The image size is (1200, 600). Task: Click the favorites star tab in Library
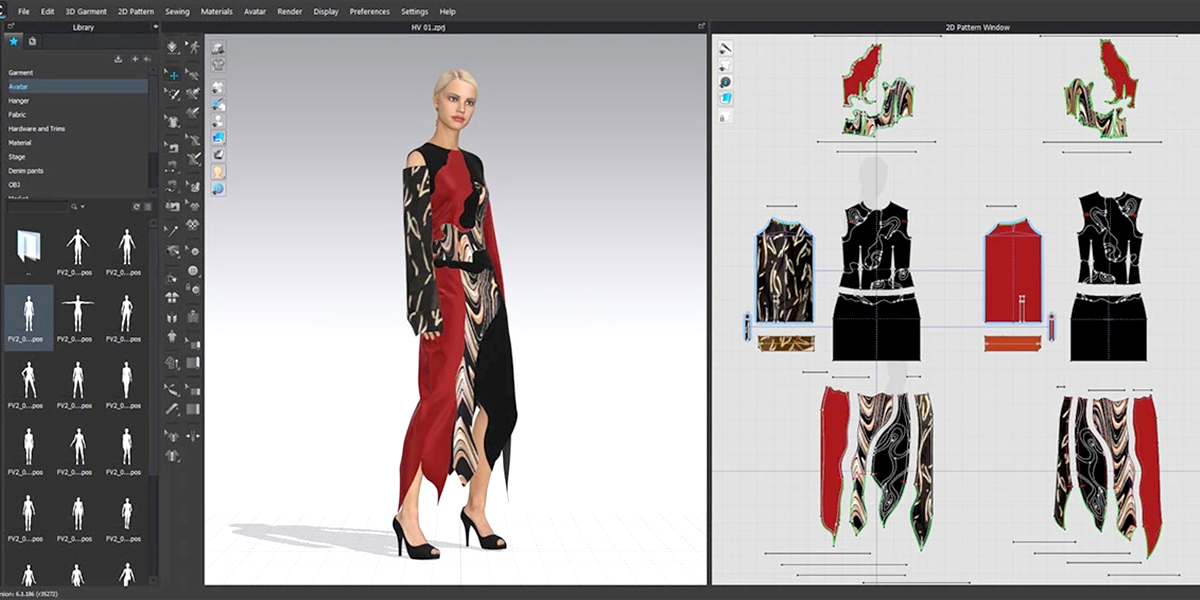point(13,41)
